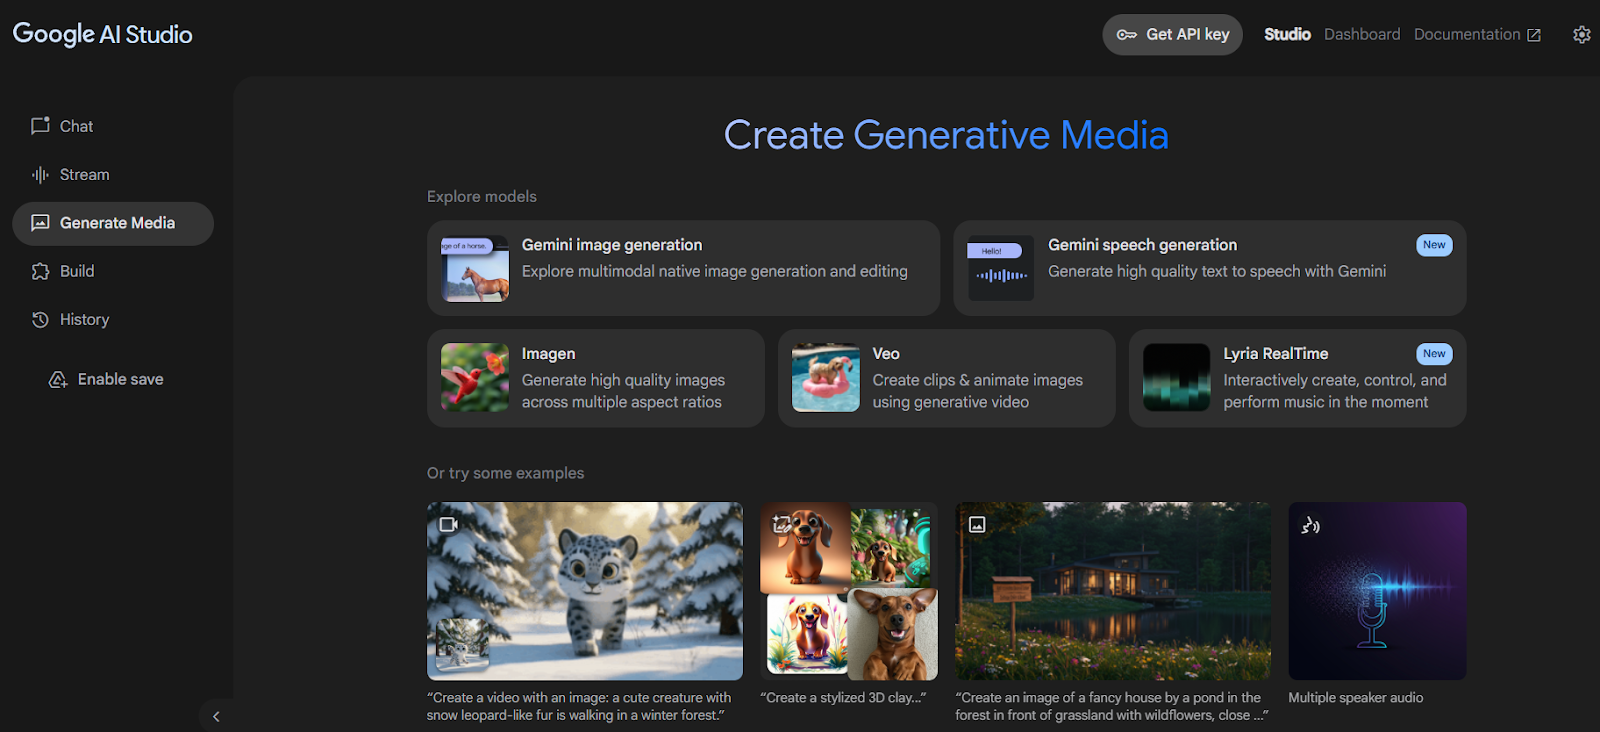This screenshot has height=732, width=1600.
Task: Click the Get API key button
Action: (x=1172, y=34)
